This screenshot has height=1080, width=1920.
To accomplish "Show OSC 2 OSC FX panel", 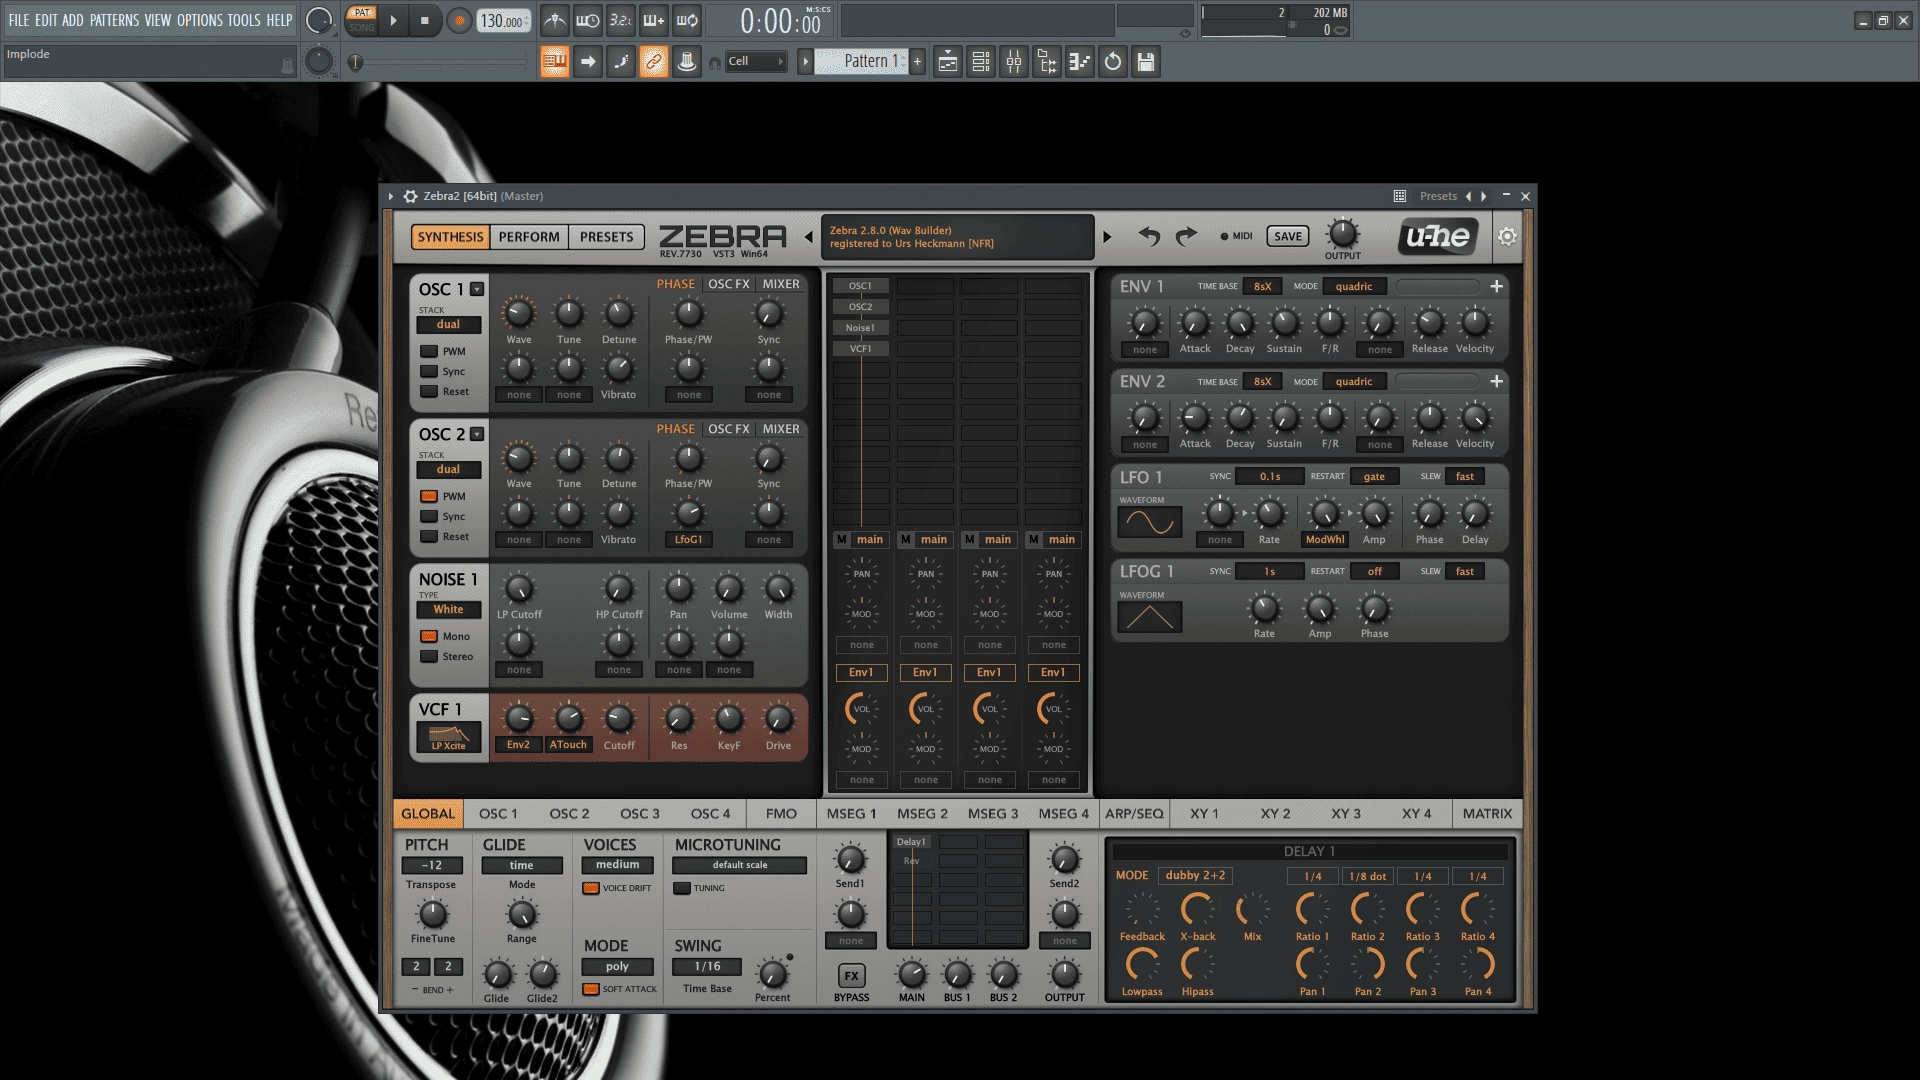I will 729,429.
